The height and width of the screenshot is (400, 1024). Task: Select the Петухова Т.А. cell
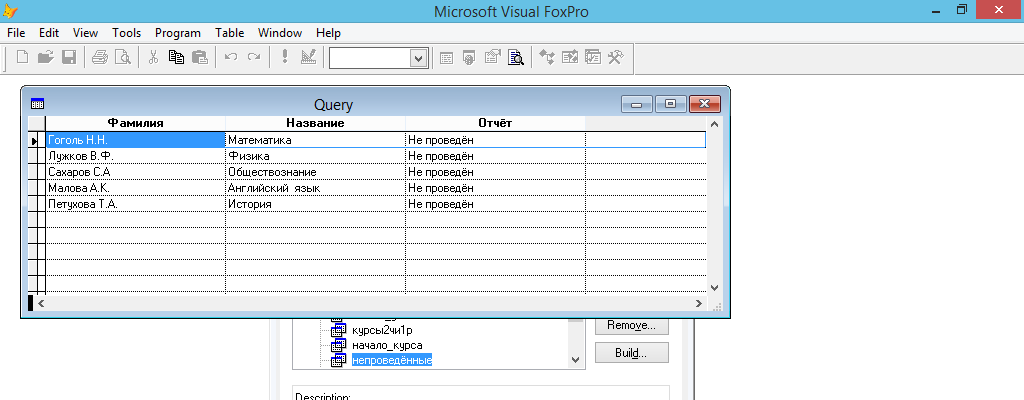pos(136,204)
